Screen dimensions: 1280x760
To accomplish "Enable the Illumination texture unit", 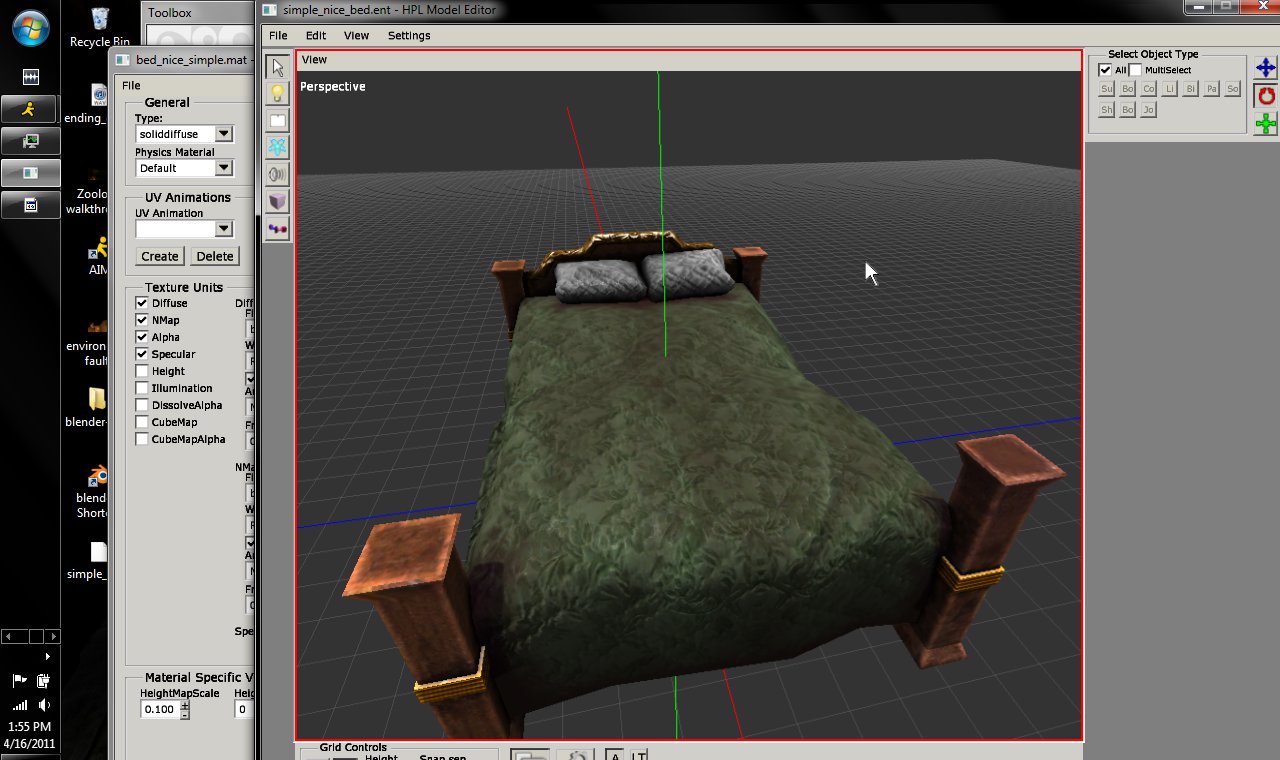I will (142, 388).
